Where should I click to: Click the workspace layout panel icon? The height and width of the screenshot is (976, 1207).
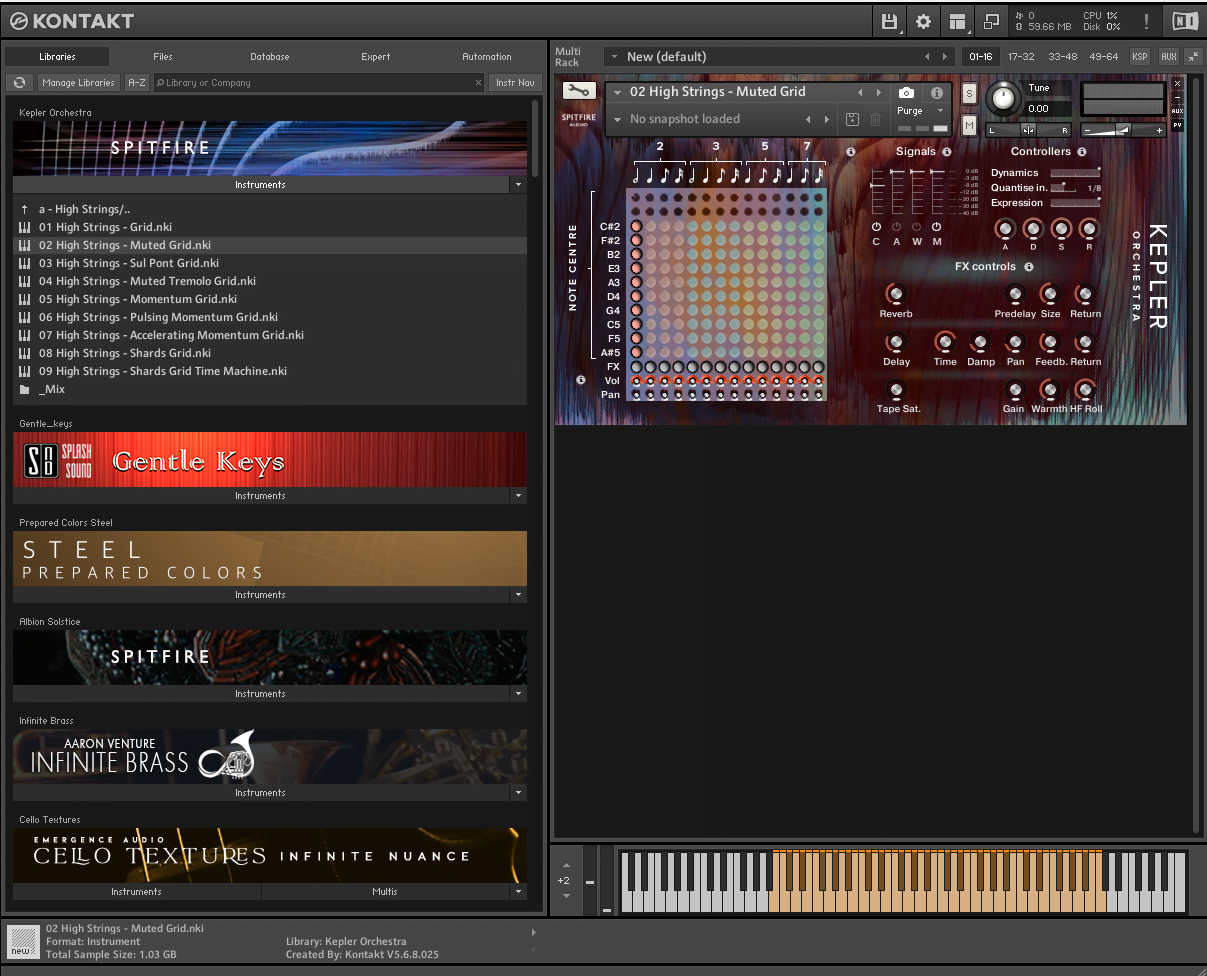click(958, 21)
